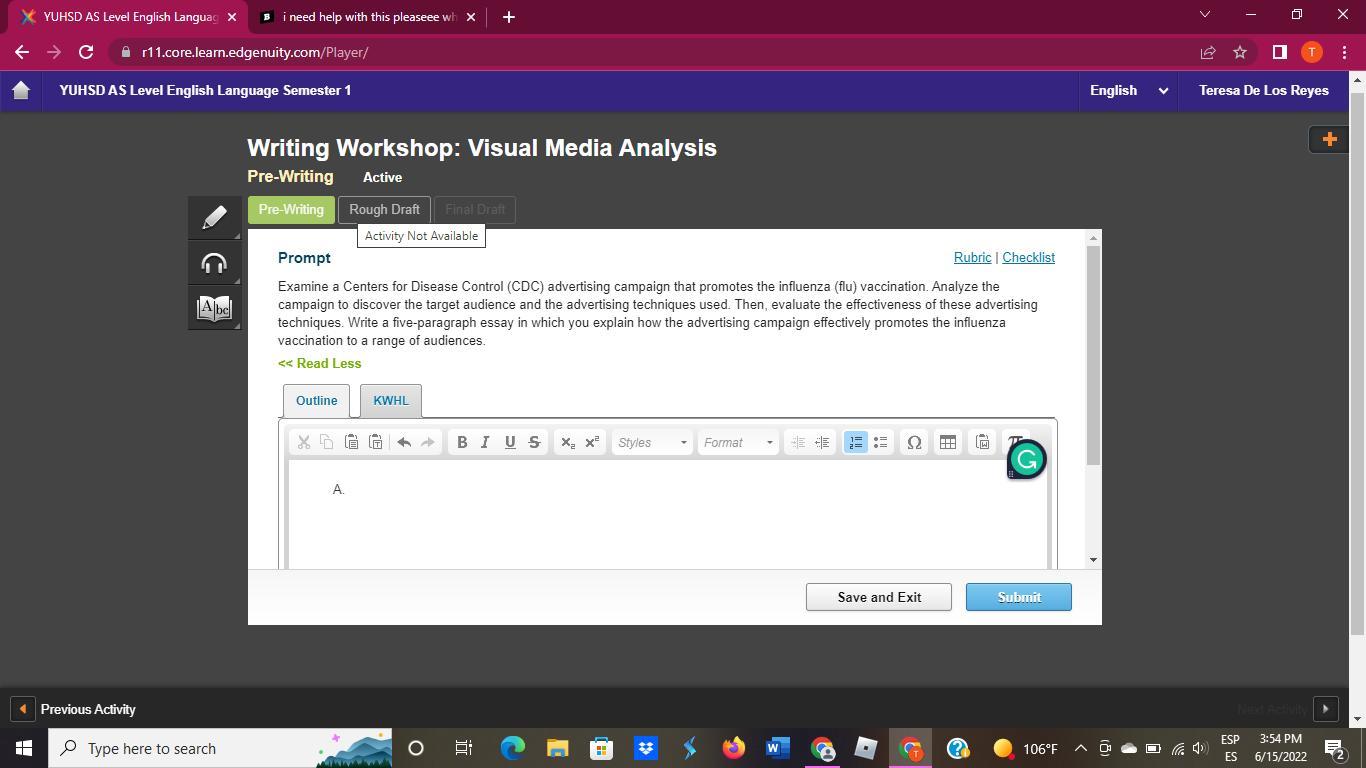Open the special character omega tool
This screenshot has width=1366, height=768.
pyautogui.click(x=914, y=442)
